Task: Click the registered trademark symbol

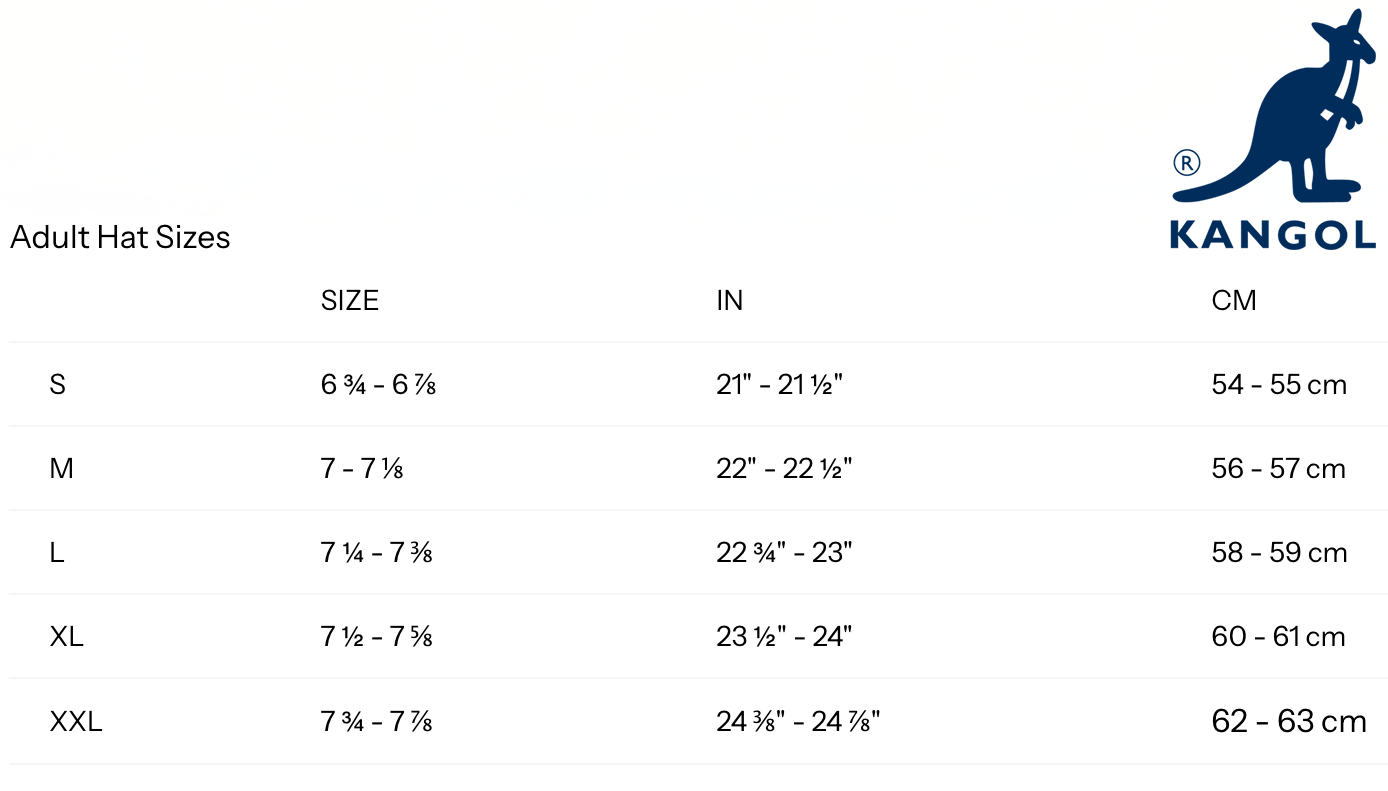Action: [1186, 162]
